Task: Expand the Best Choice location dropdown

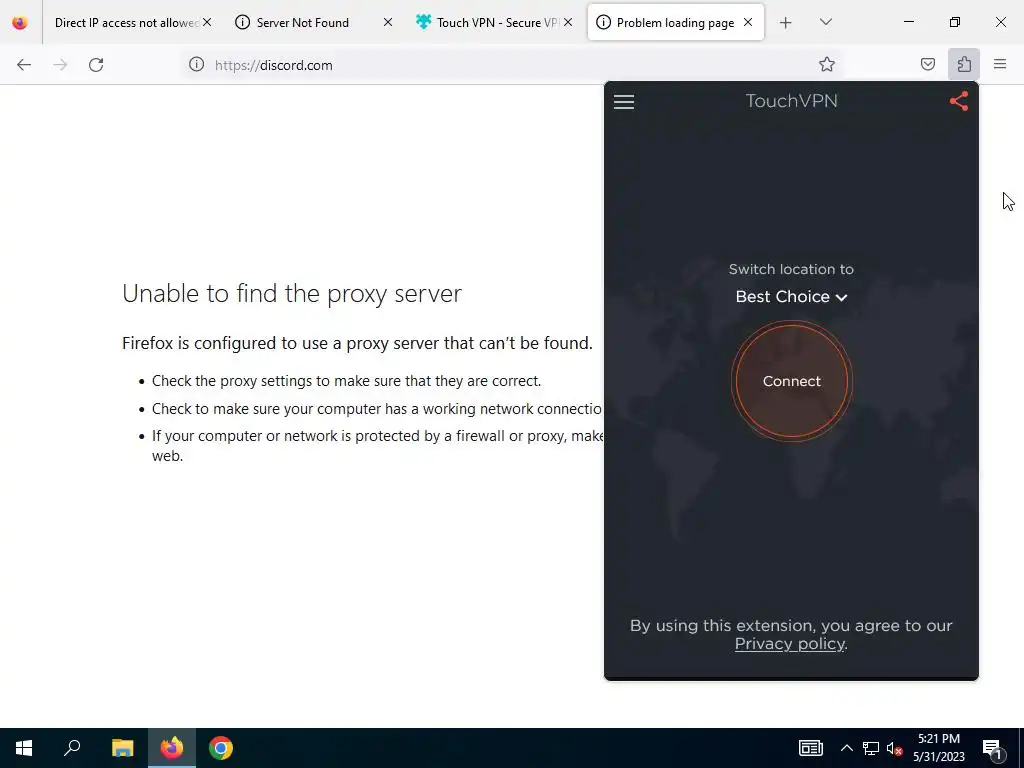Action: [792, 296]
